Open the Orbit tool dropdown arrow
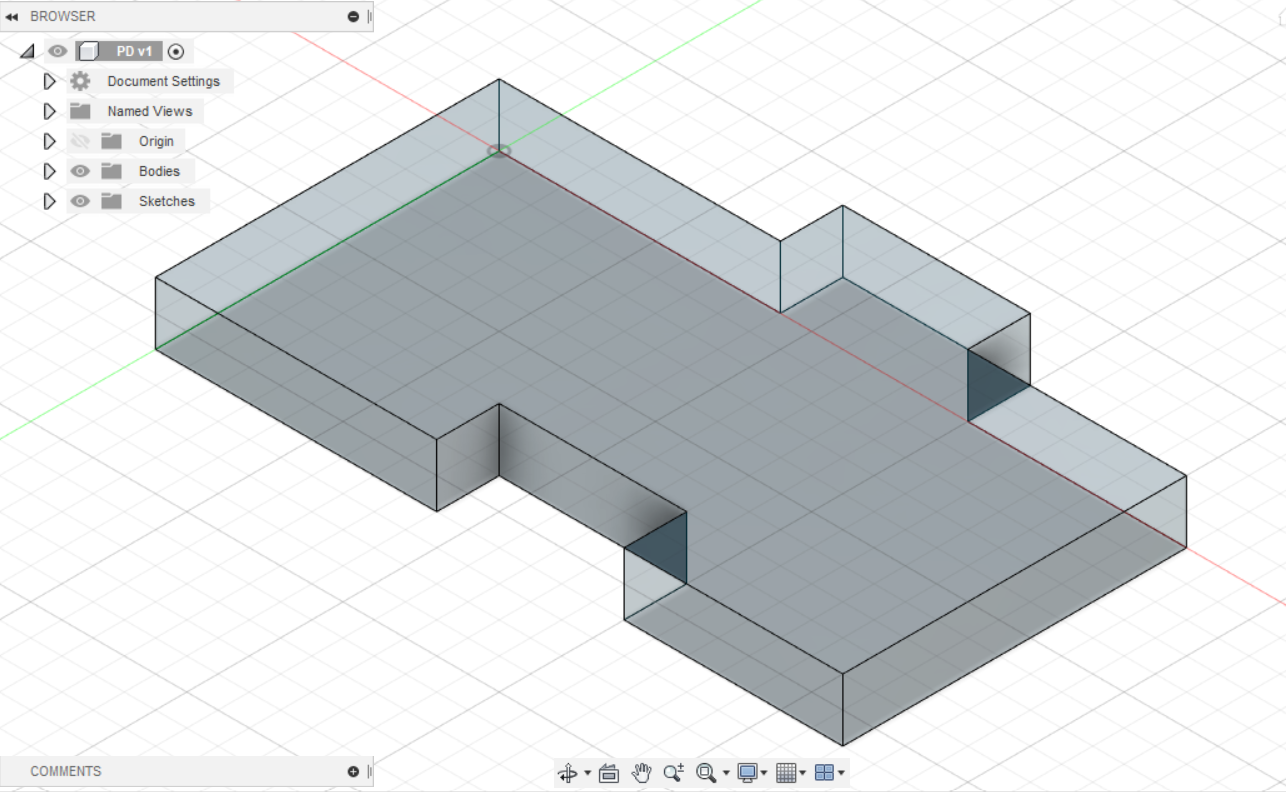 pos(587,773)
